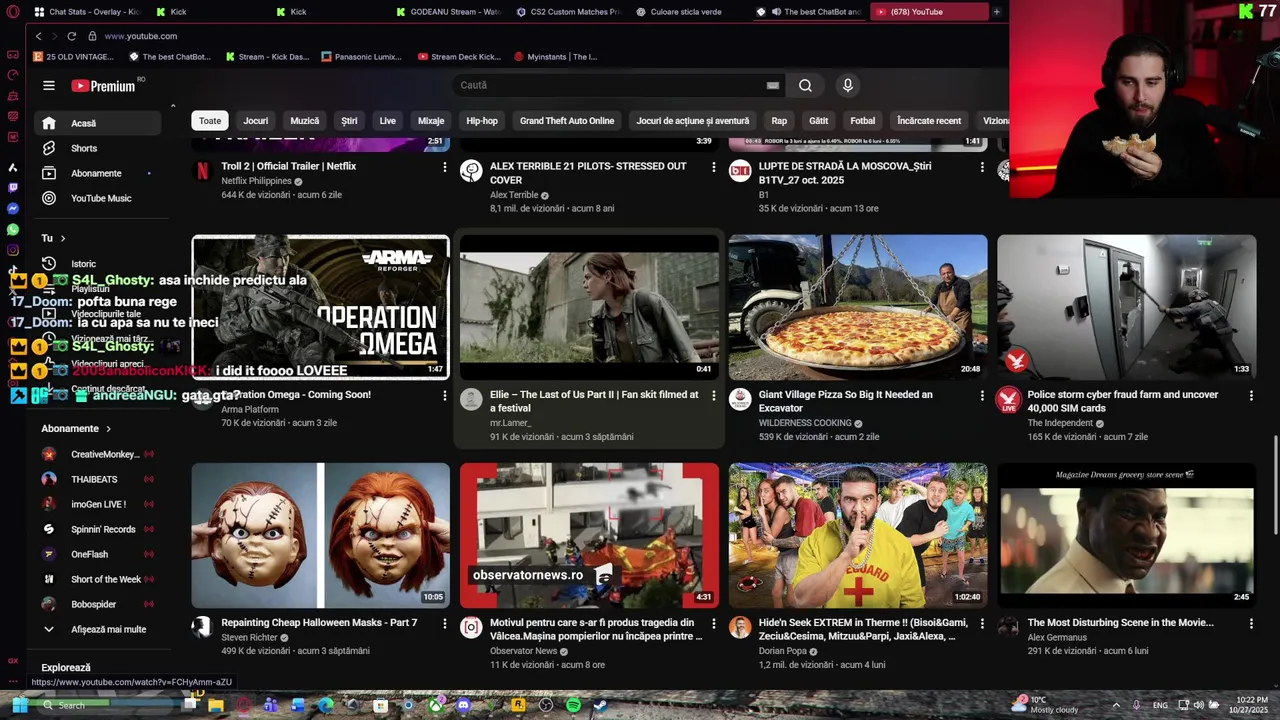
Task: Select the Încărcate recent filter chip
Action: [x=929, y=121]
